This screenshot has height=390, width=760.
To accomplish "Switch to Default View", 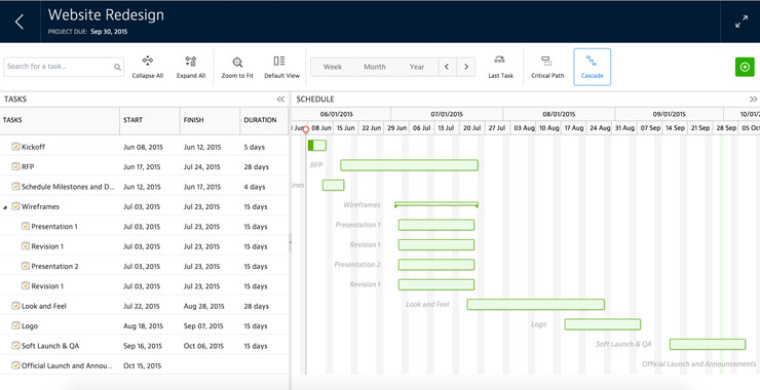I will [x=282, y=67].
